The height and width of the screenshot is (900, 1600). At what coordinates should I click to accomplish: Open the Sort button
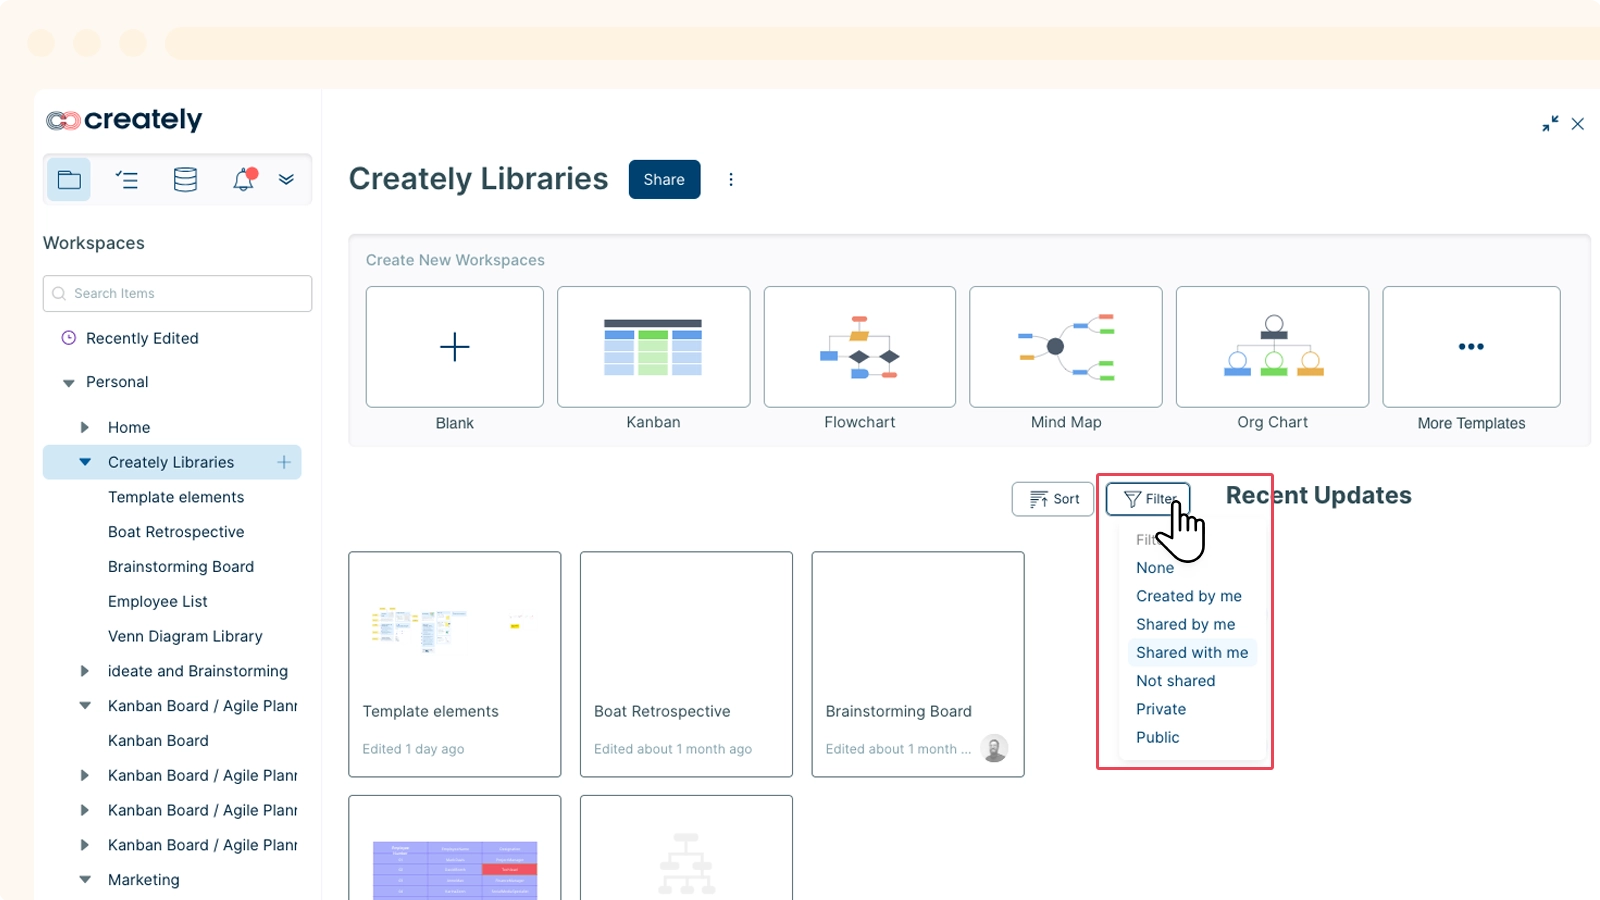click(1053, 499)
